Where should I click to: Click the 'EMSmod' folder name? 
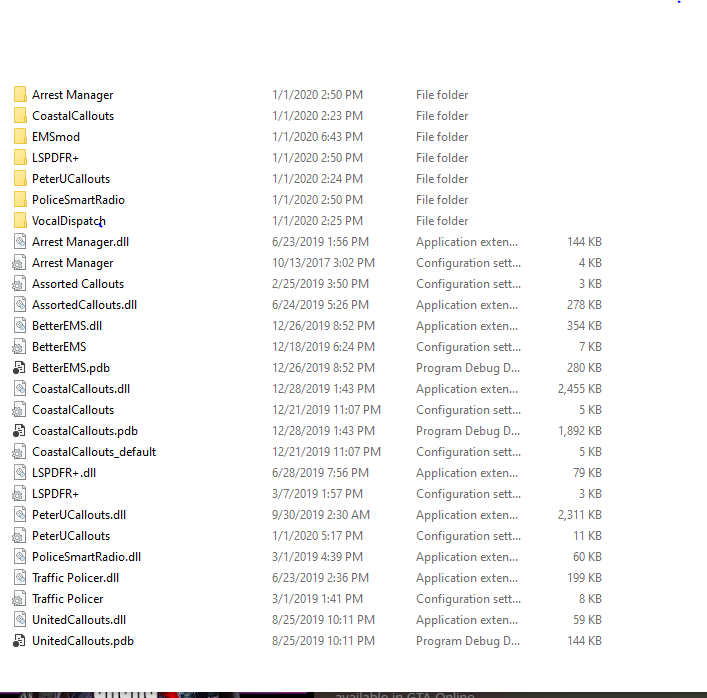click(56, 137)
